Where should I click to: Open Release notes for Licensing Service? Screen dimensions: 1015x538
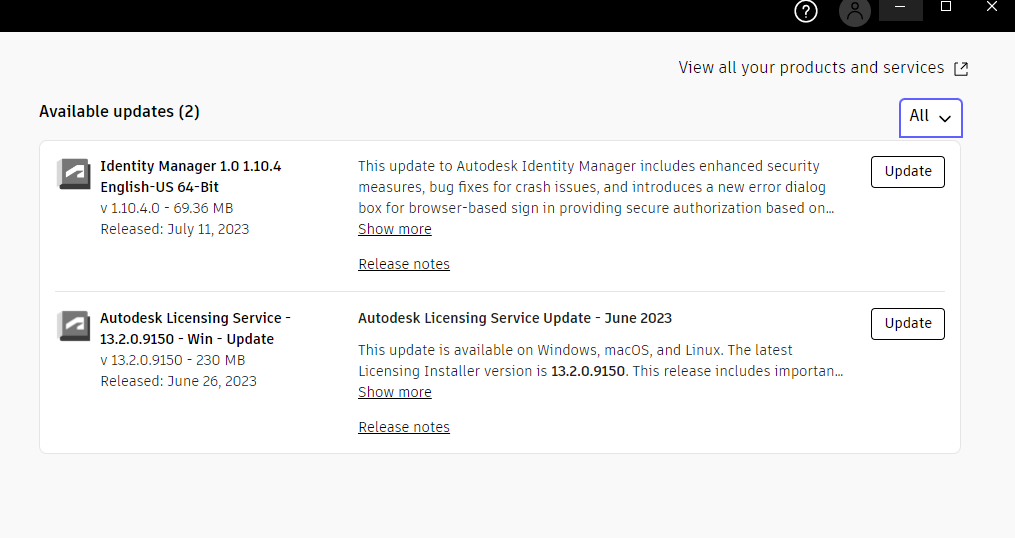click(x=404, y=427)
